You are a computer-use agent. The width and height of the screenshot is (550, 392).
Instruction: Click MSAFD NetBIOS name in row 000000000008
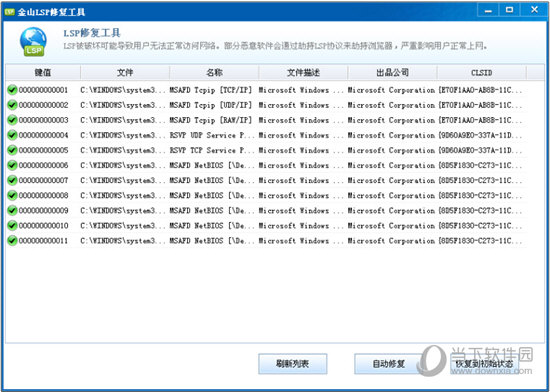point(212,196)
